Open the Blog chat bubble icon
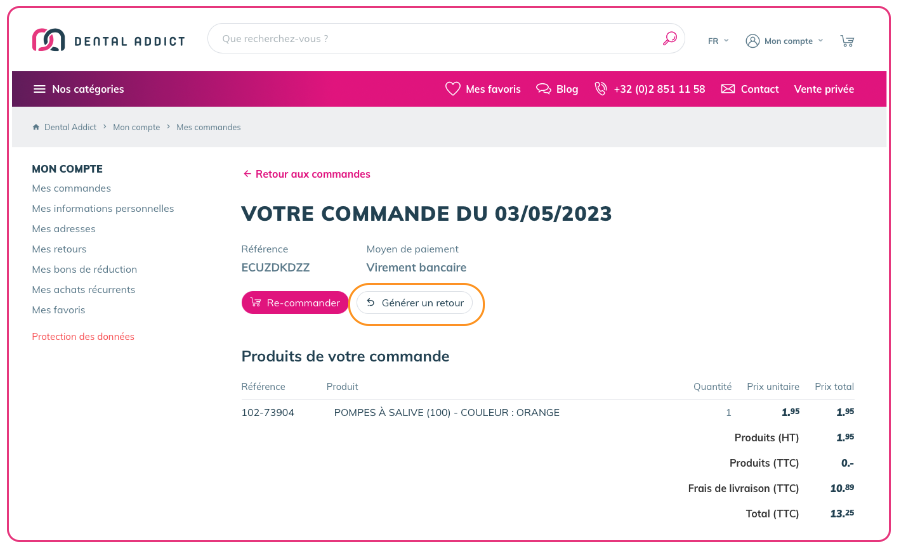The height and width of the screenshot is (550, 899). 544,89
